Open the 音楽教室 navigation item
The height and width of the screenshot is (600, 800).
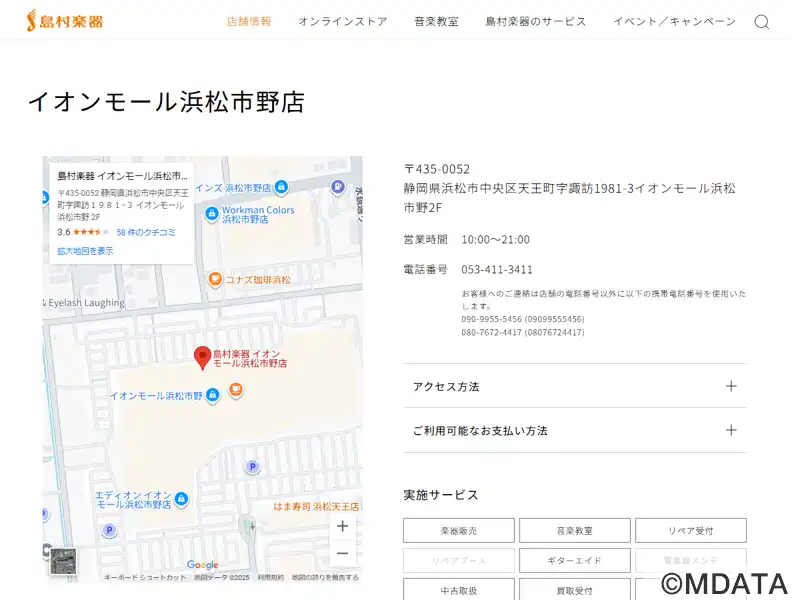tap(436, 22)
